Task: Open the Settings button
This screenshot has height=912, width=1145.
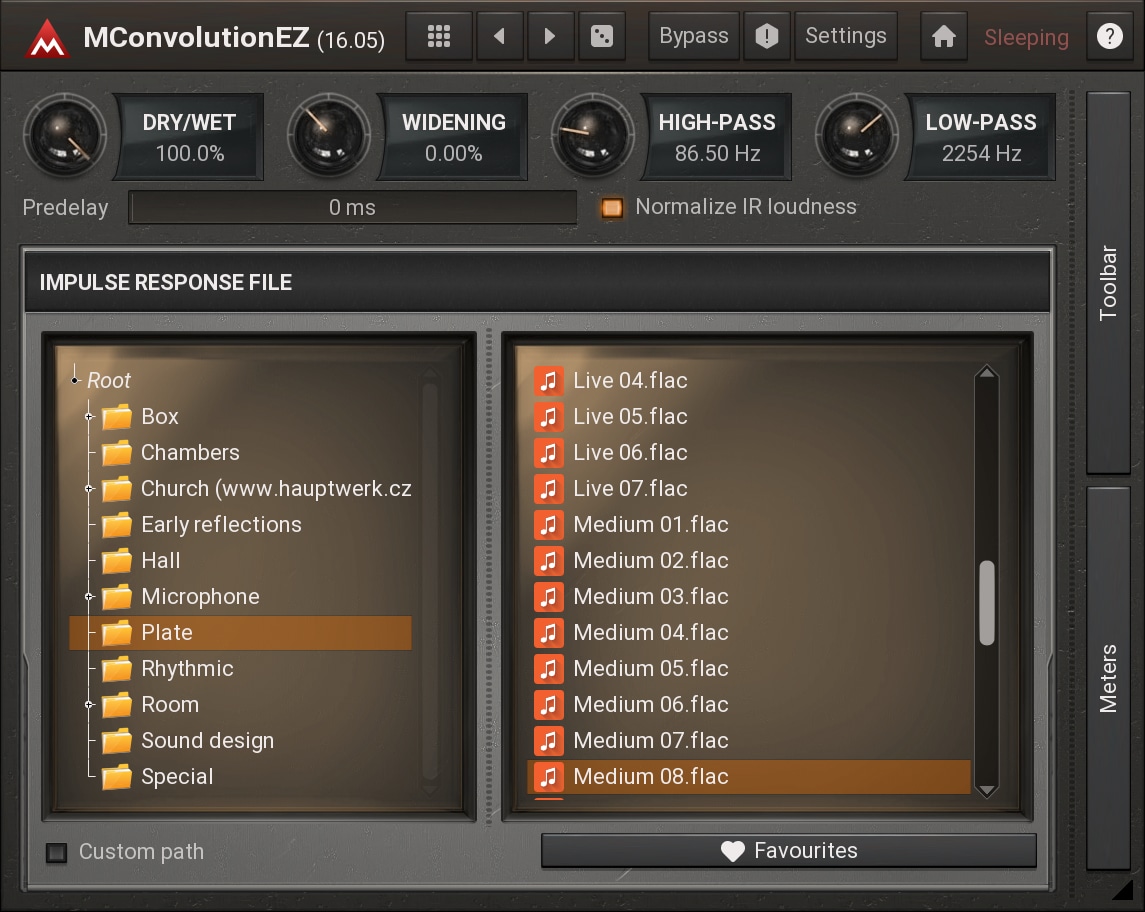Action: click(846, 36)
